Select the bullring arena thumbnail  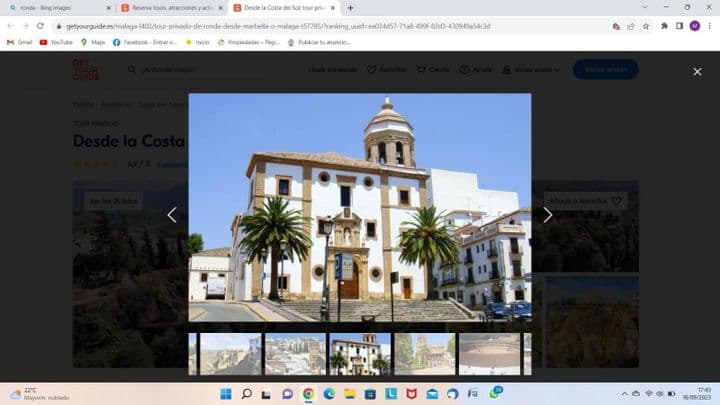[x=489, y=354]
